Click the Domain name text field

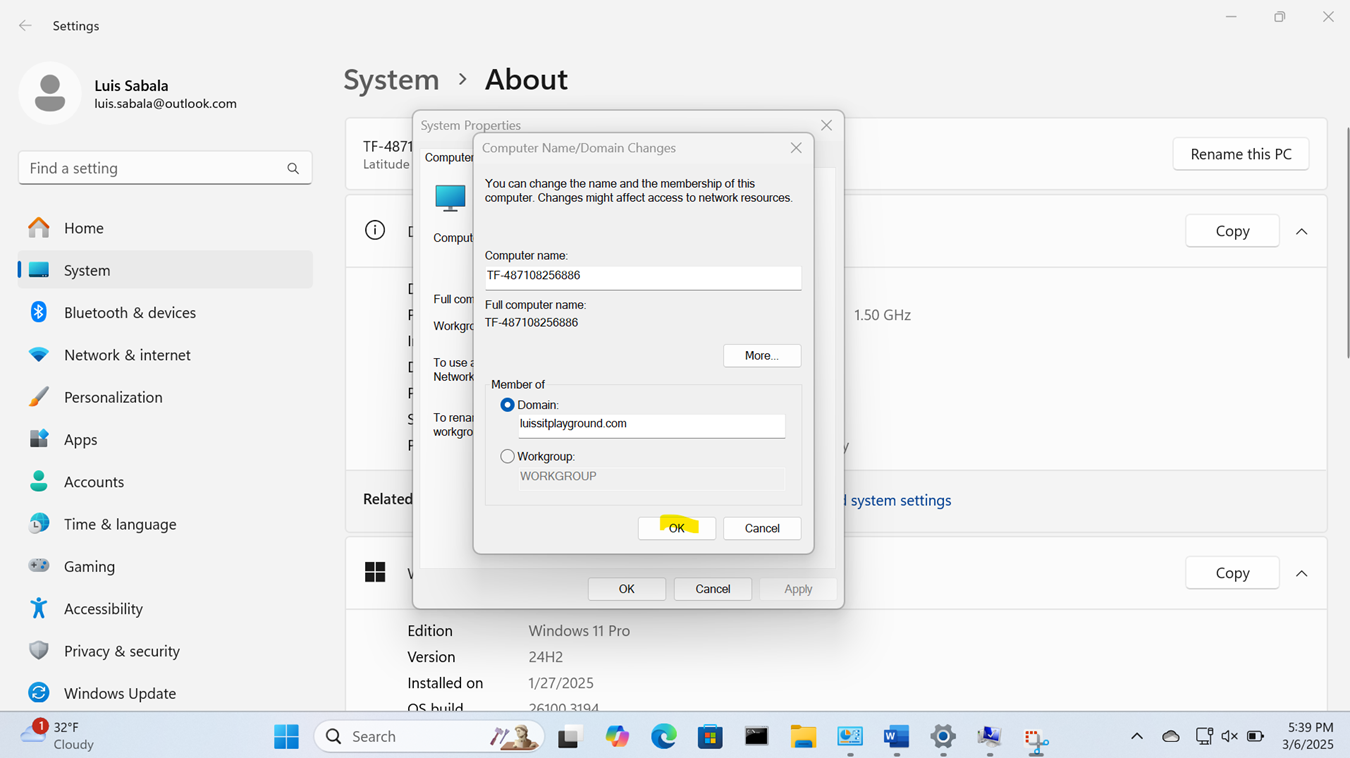(651, 425)
